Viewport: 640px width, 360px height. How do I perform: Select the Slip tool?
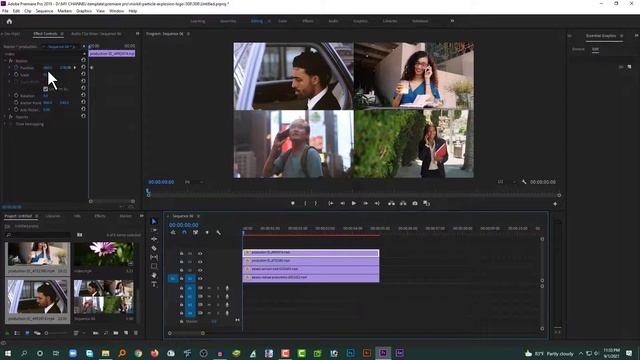point(154,257)
